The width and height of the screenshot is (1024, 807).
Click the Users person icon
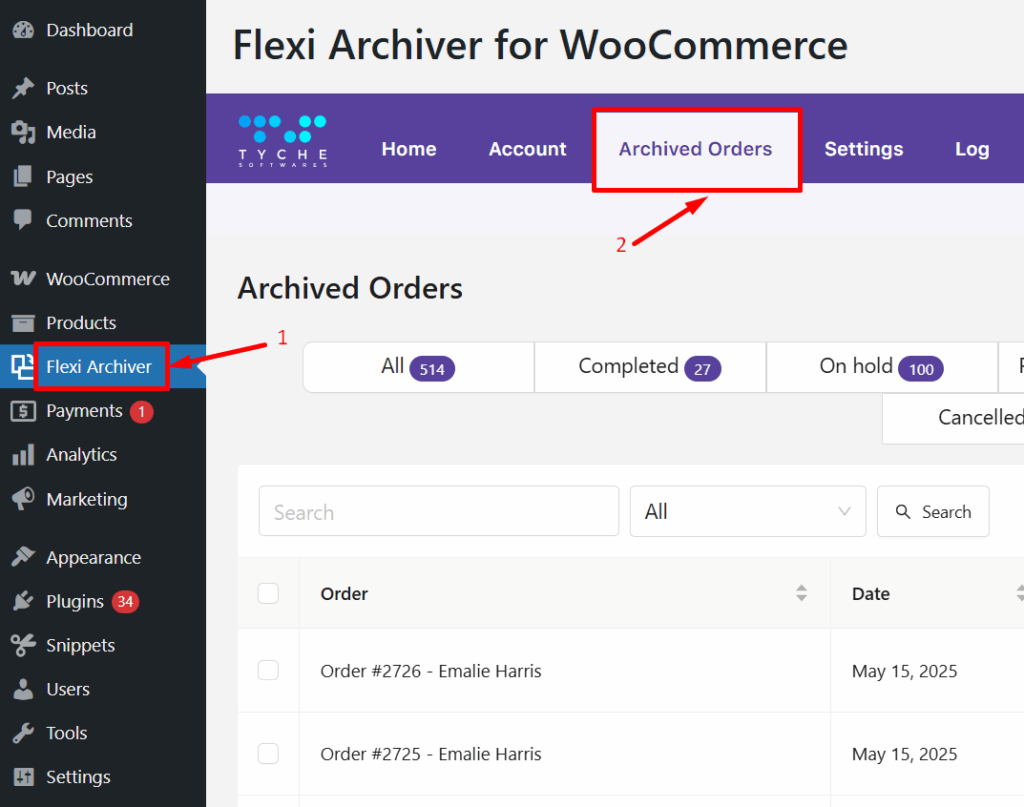[23, 689]
